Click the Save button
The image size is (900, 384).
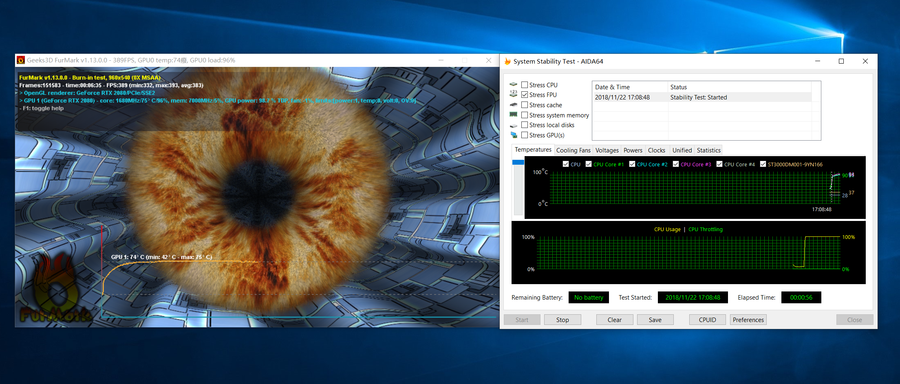click(655, 320)
